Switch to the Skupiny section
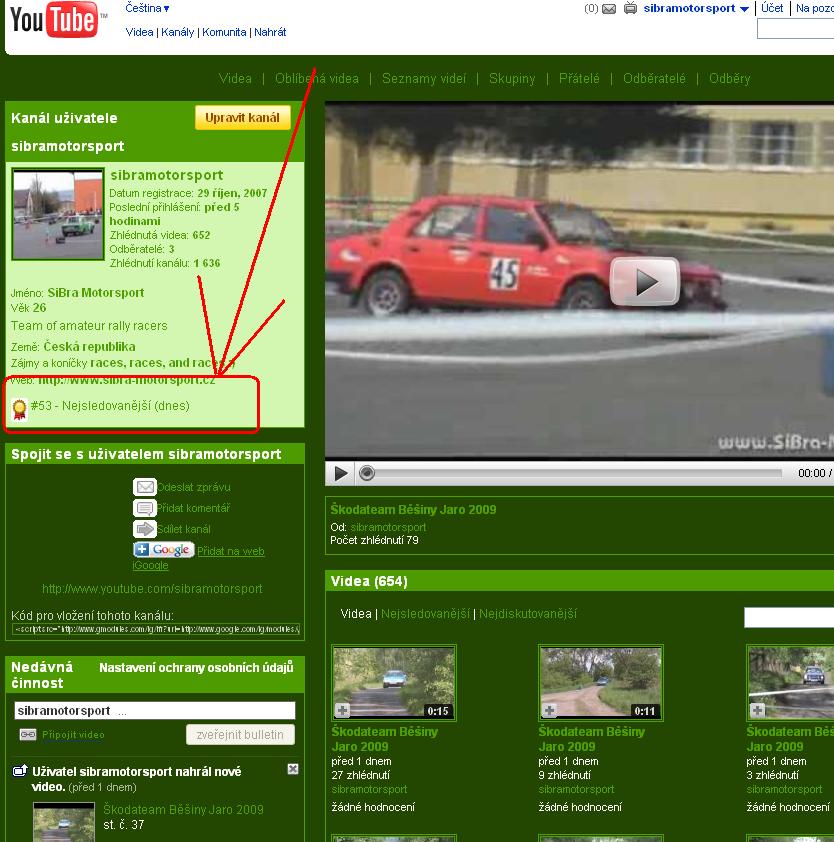Screen dimensions: 834x842 click(512, 78)
